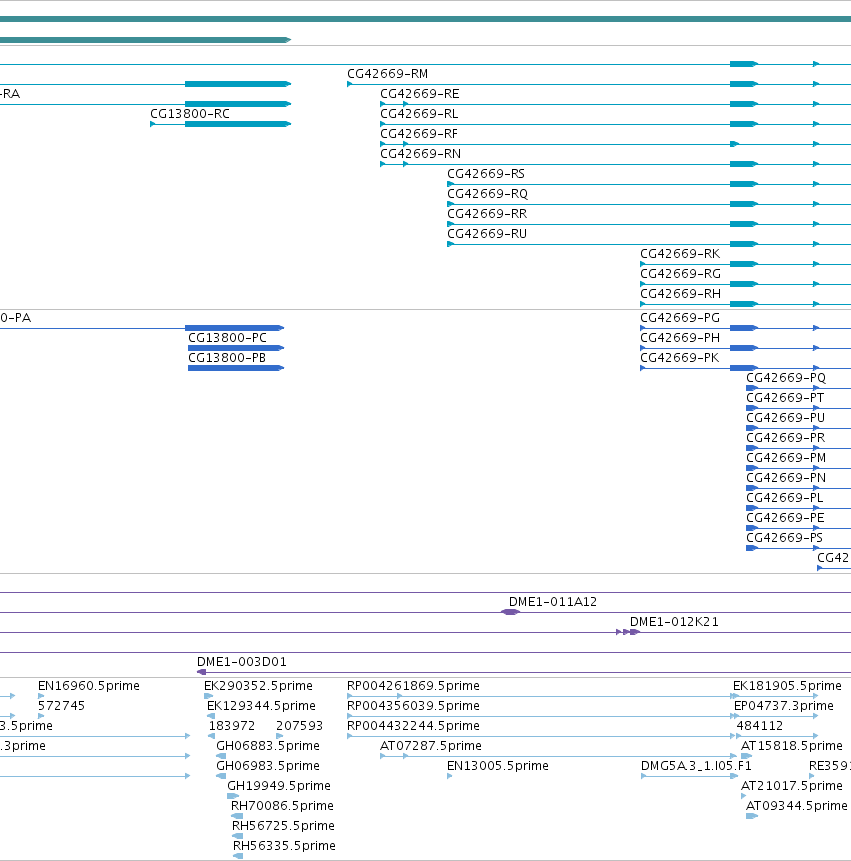Select the CG42669-RF transcript label
The image size is (851, 861).
[418, 134]
